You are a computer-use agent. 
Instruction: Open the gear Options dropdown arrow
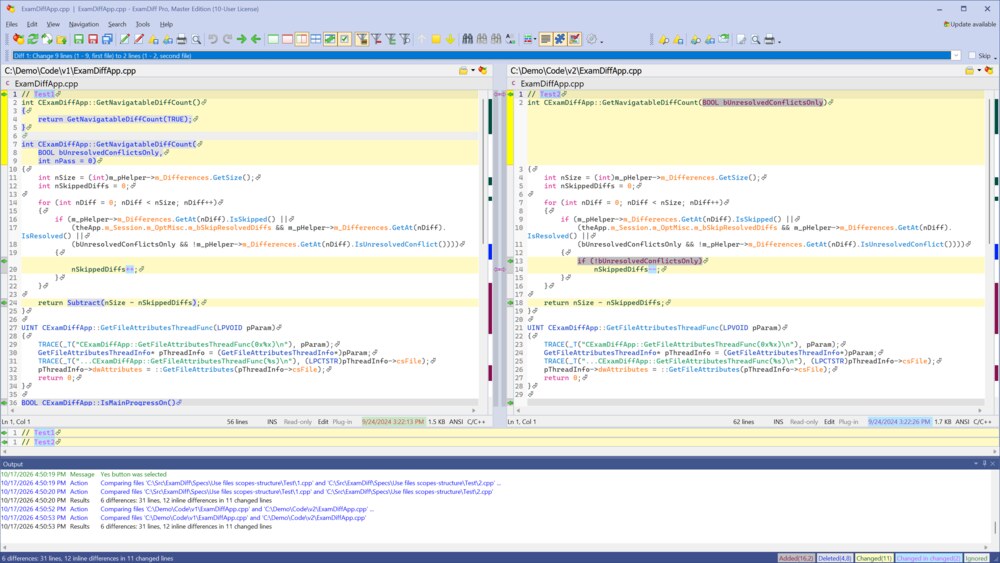coord(601,41)
